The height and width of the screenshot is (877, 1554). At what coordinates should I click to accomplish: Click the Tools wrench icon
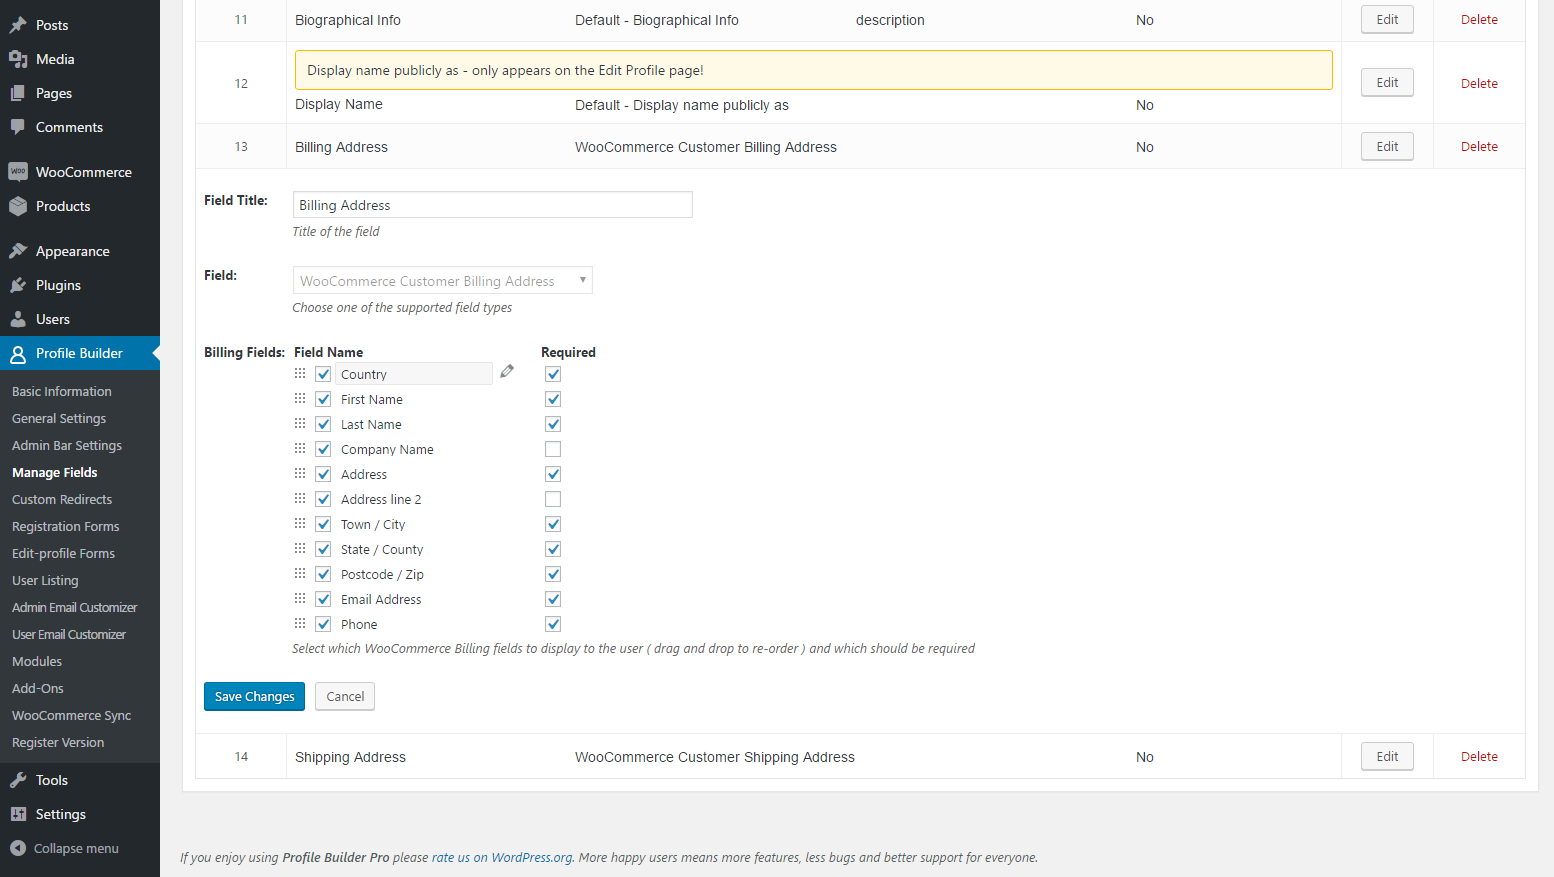click(18, 780)
